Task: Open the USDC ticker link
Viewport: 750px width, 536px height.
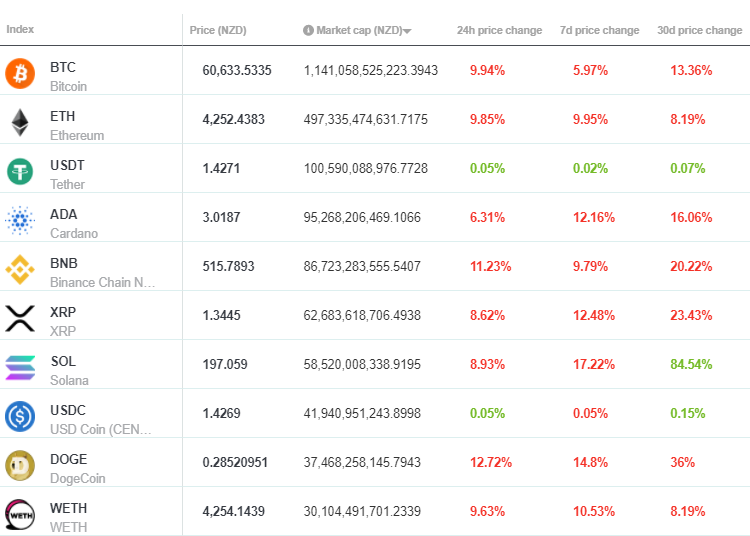Action: click(x=68, y=410)
